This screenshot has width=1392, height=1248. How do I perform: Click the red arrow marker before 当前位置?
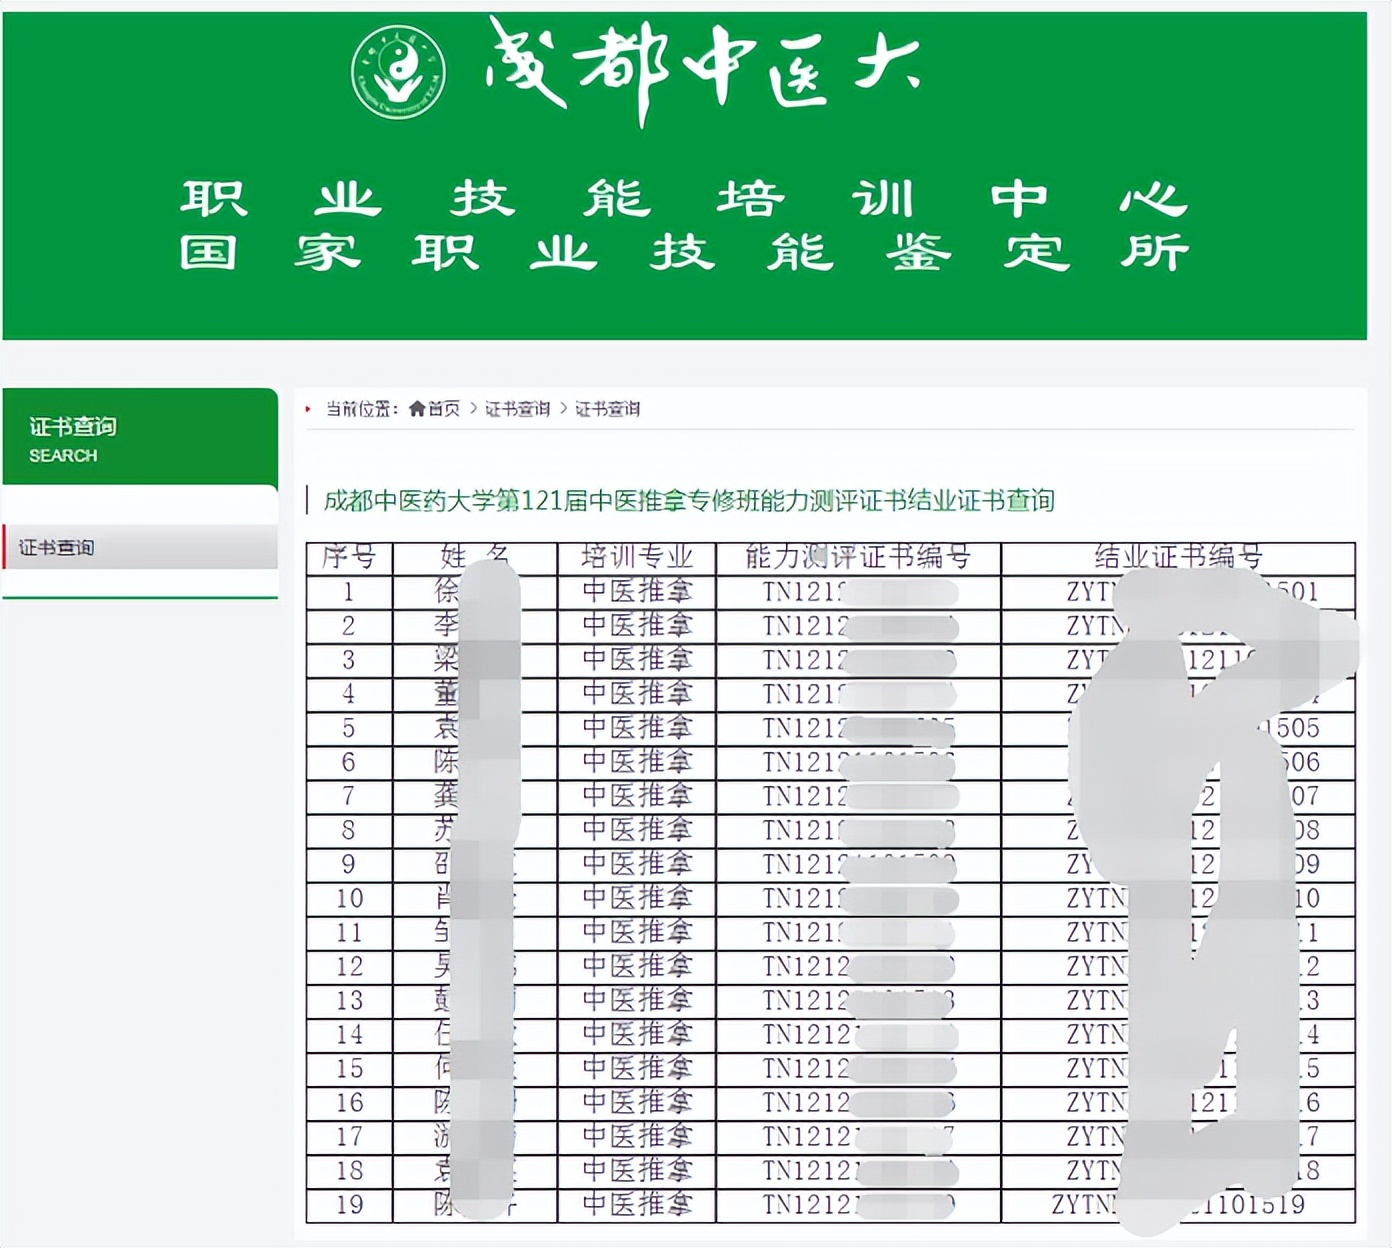click(306, 408)
